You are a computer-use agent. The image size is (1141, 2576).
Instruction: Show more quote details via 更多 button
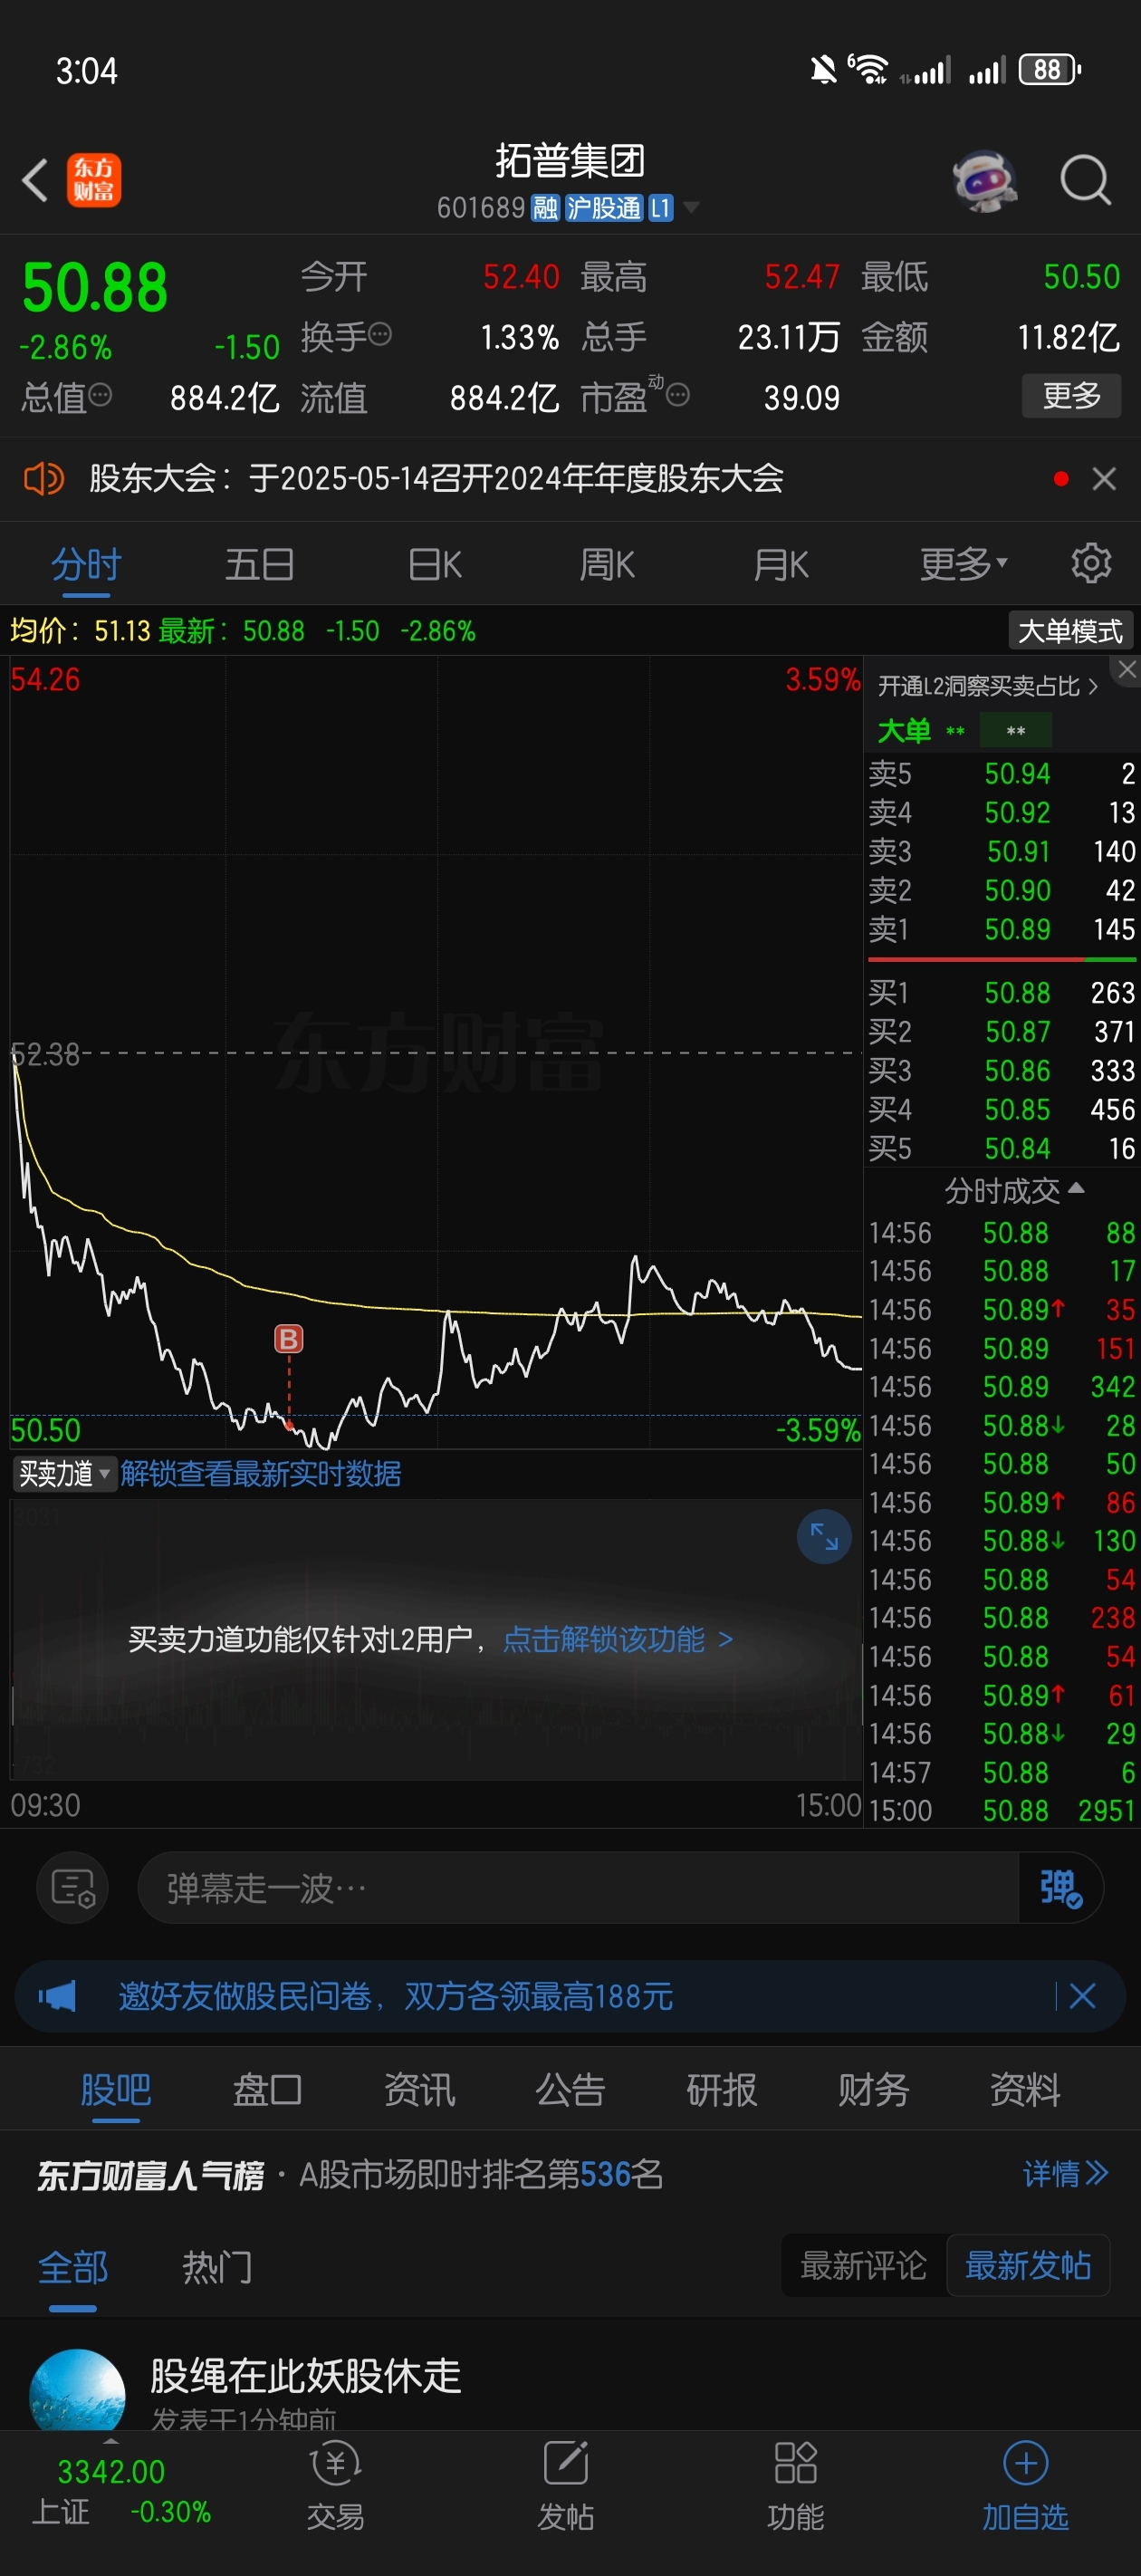(x=1071, y=396)
